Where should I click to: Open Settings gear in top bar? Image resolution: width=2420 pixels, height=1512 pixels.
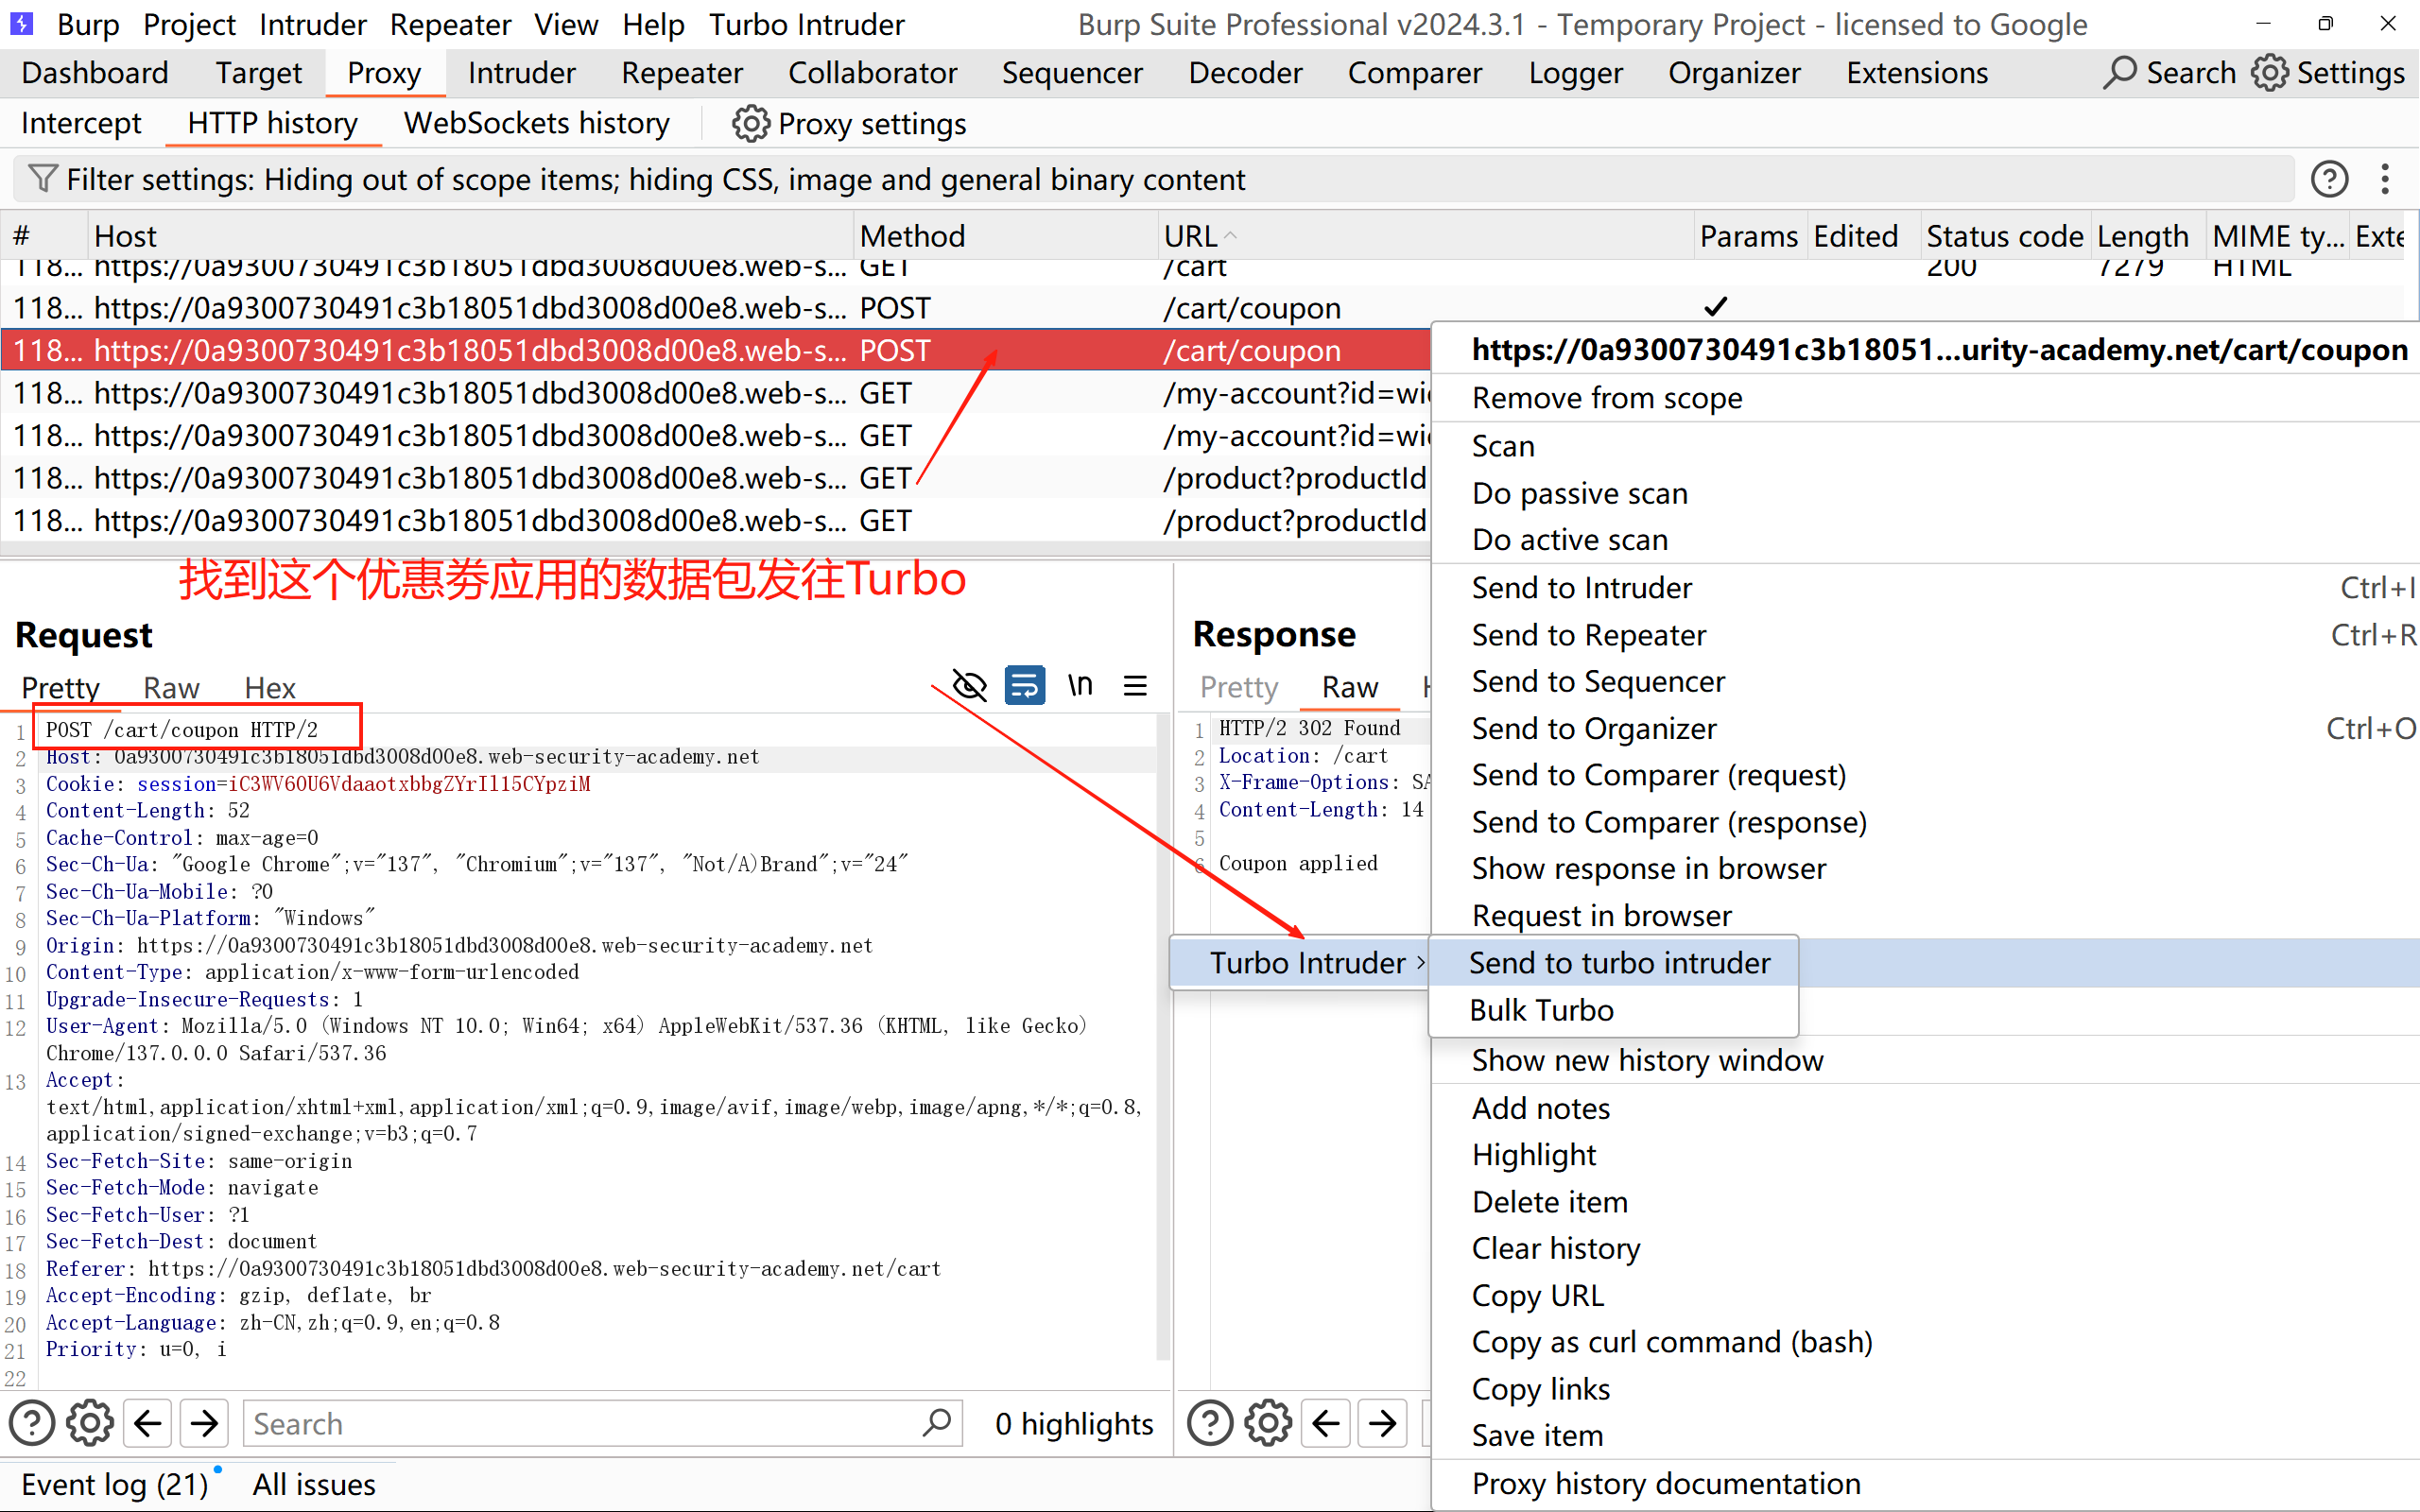click(2269, 73)
